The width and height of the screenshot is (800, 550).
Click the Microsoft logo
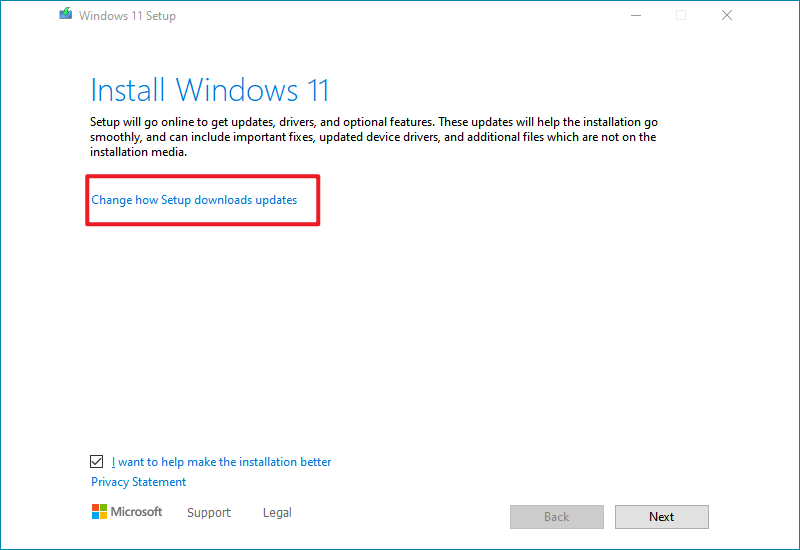pyautogui.click(x=127, y=512)
